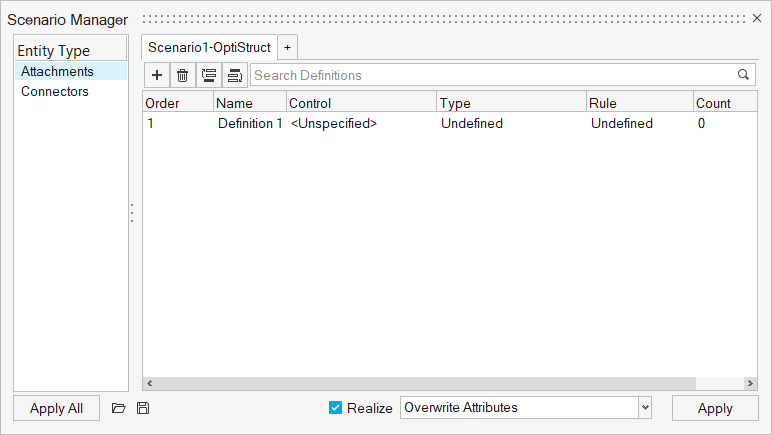Click the Apply All button
The image size is (772, 435).
click(x=56, y=408)
